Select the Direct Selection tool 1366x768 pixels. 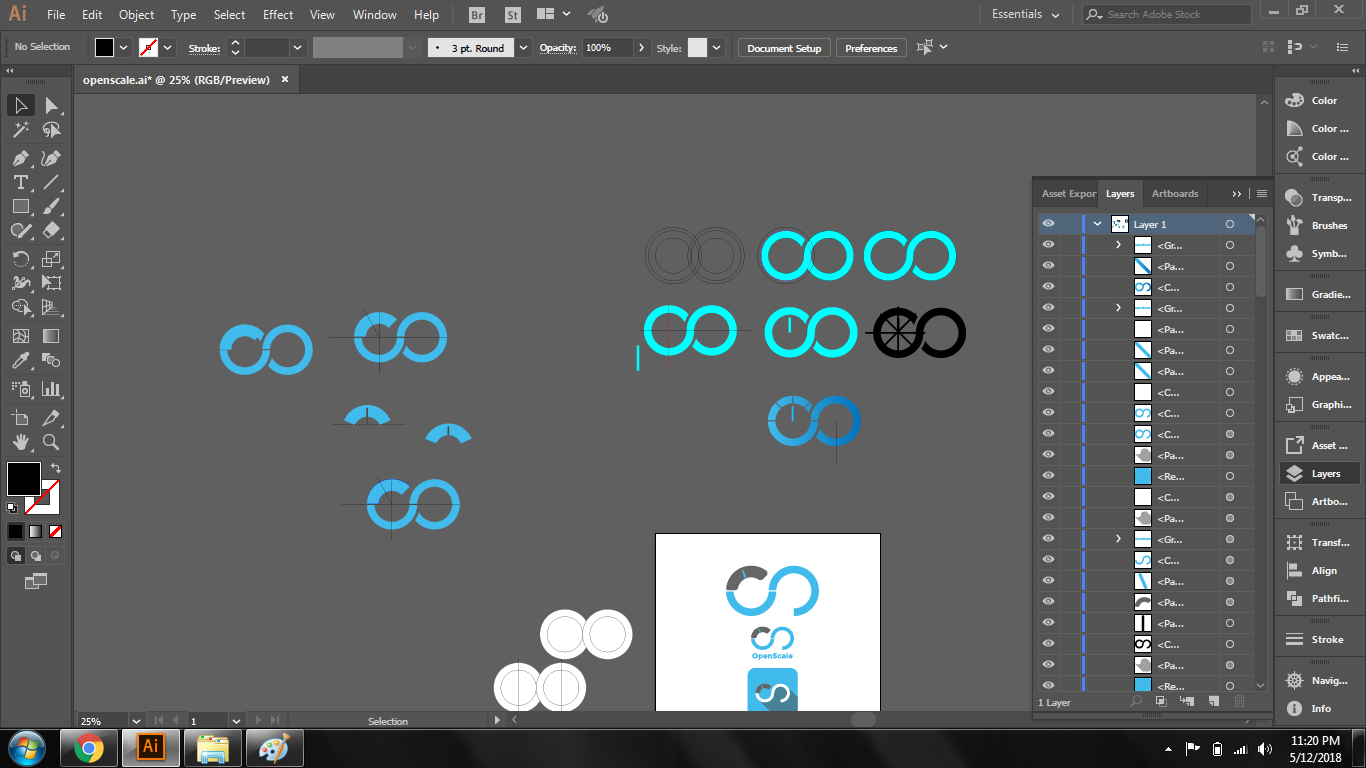coord(52,105)
